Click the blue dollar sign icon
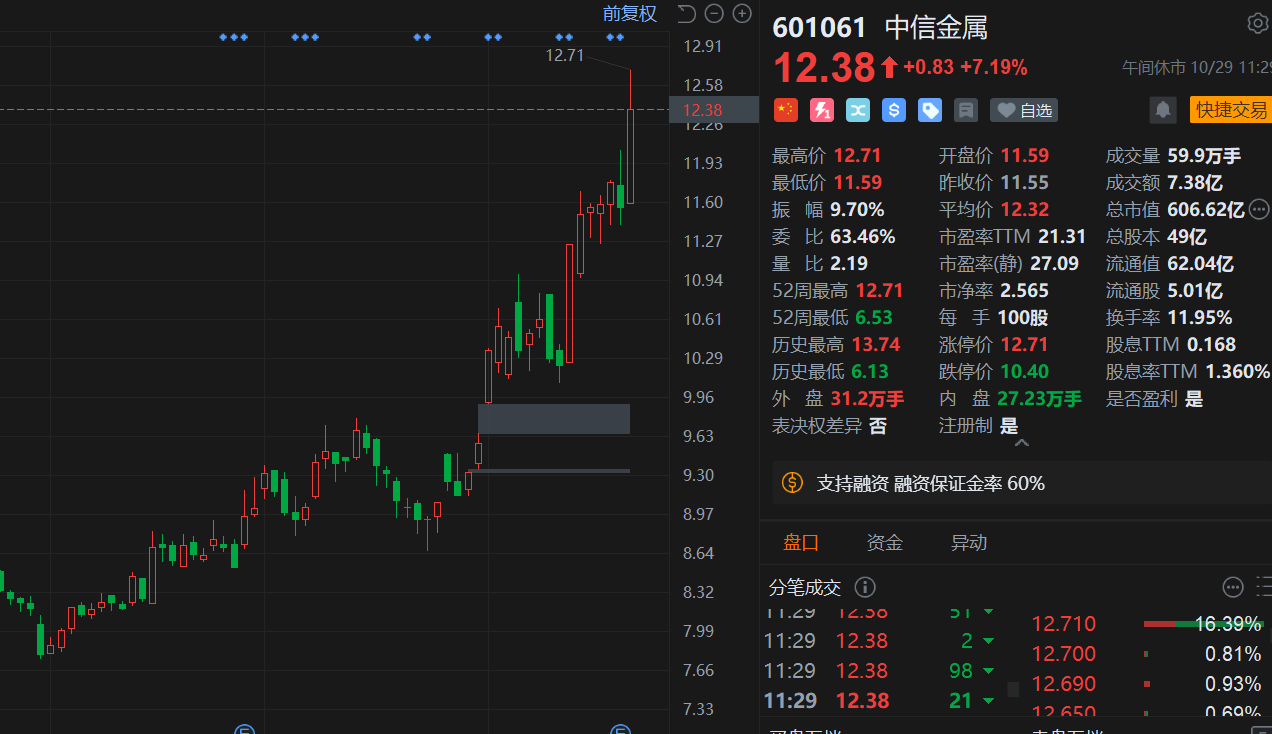This screenshot has width=1272, height=734. pos(894,110)
